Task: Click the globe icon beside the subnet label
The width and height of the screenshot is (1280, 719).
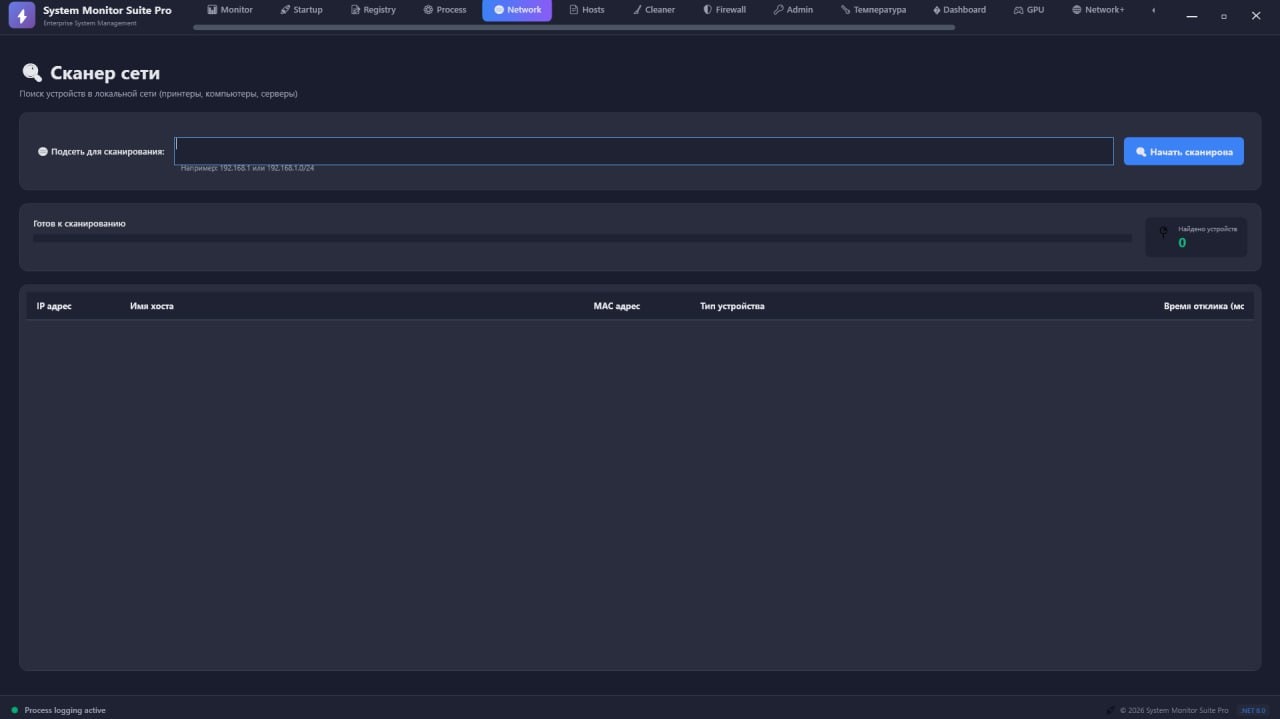Action: point(42,151)
